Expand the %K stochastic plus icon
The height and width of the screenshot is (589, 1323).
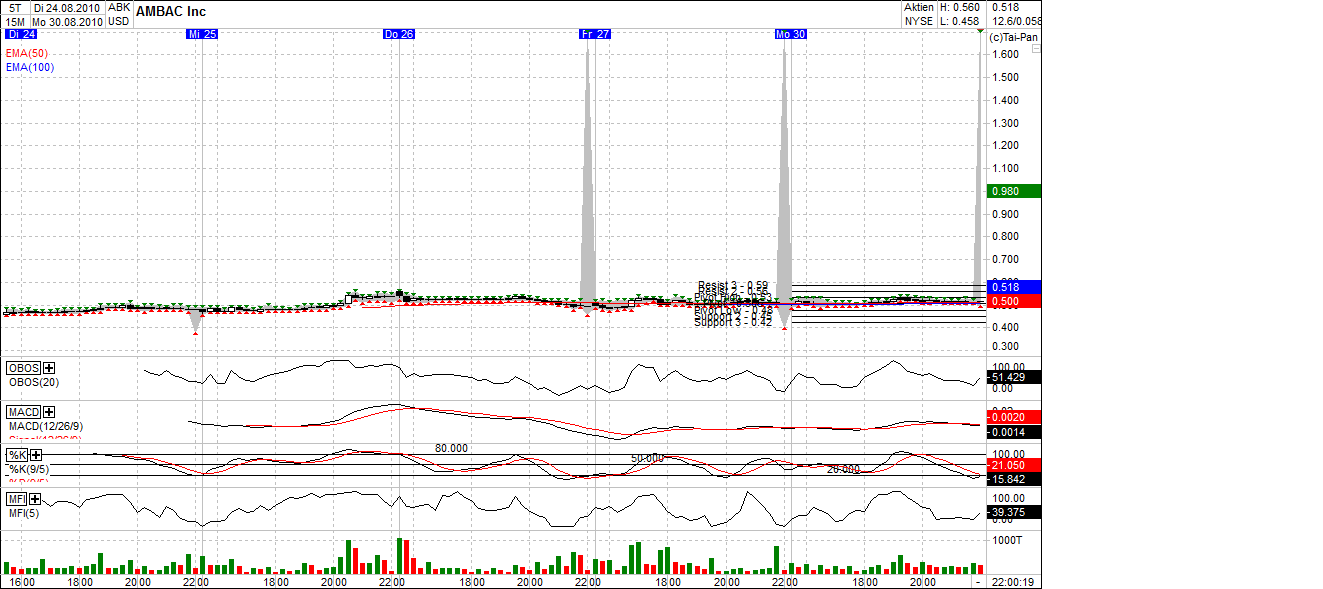coord(36,455)
